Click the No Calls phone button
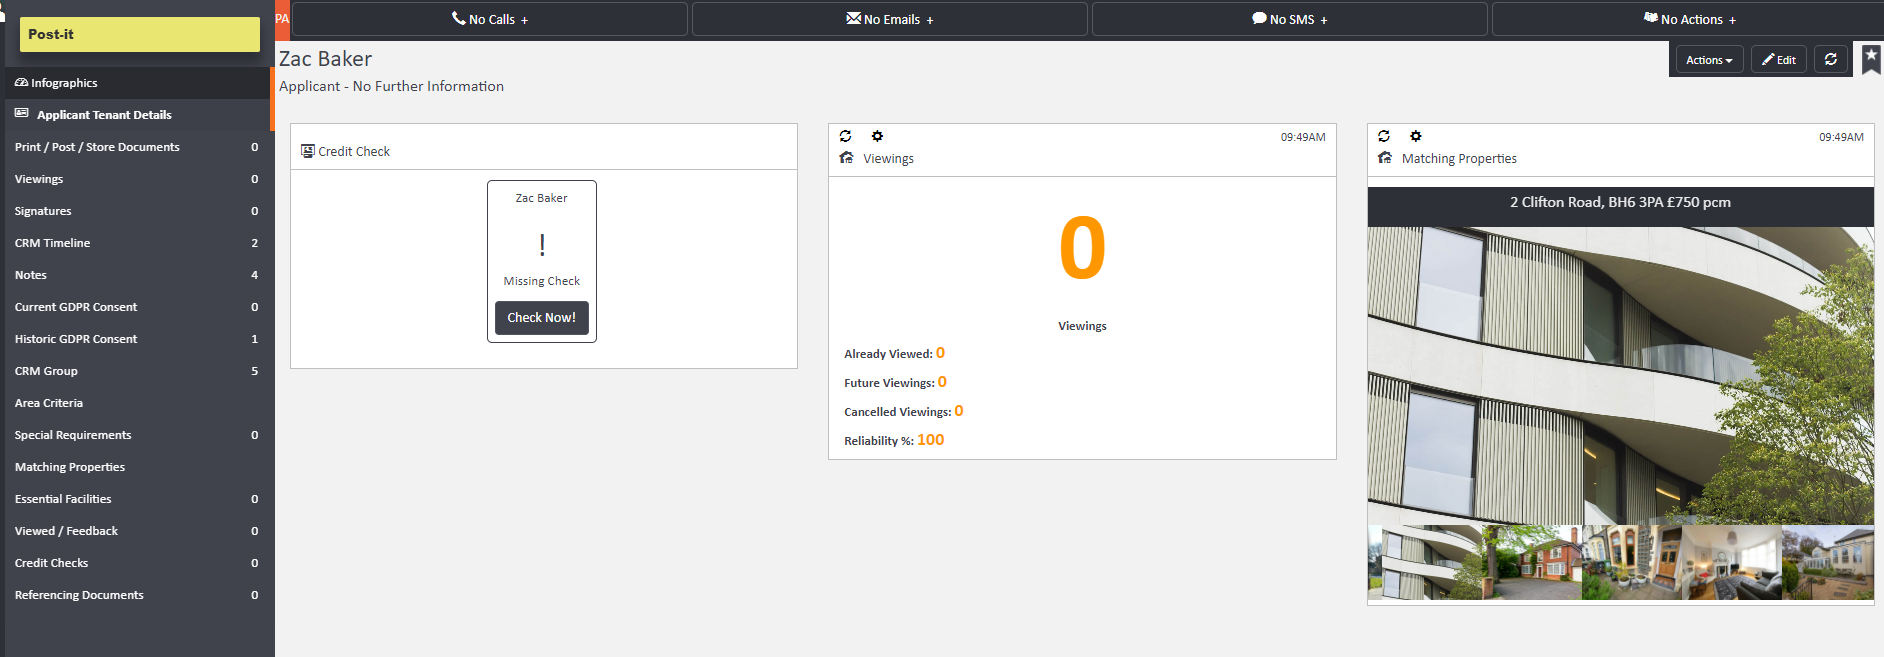 [489, 19]
